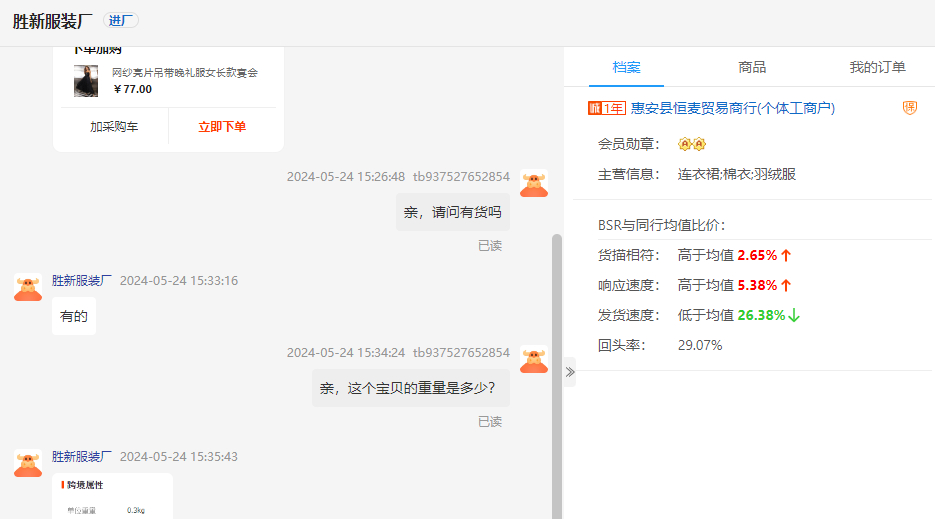The height and width of the screenshot is (519, 935).
Task: Click the 跨境属性 image message
Action: pos(112,496)
